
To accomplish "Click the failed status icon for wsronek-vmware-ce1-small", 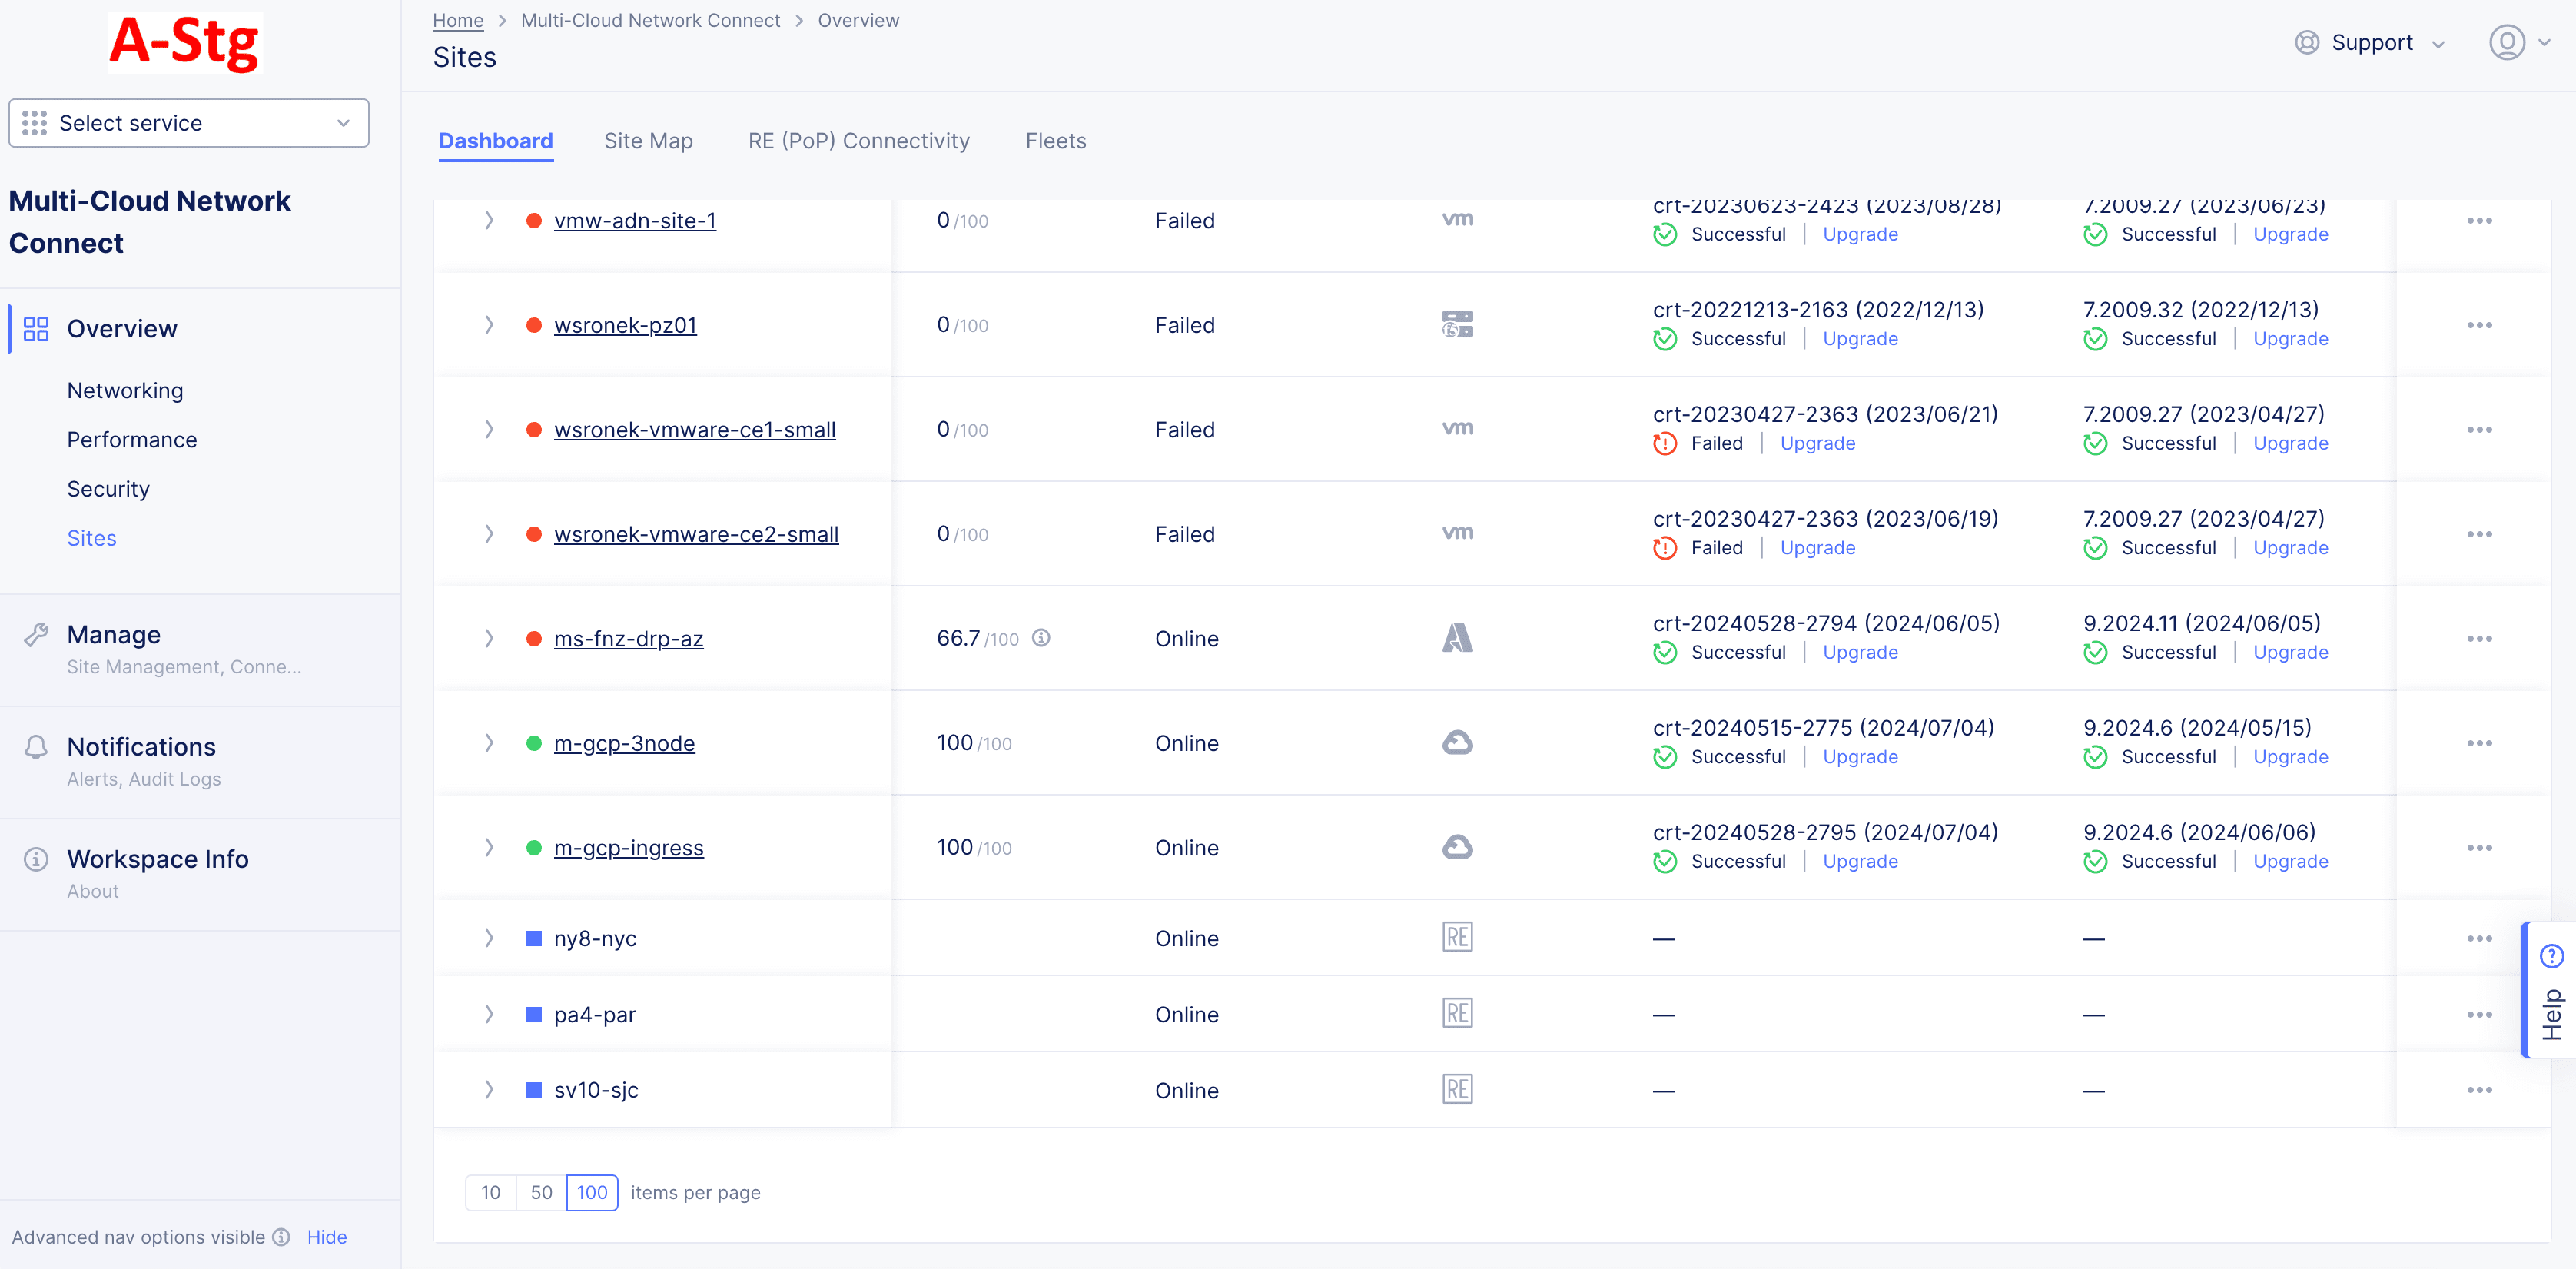I will tap(1665, 444).
